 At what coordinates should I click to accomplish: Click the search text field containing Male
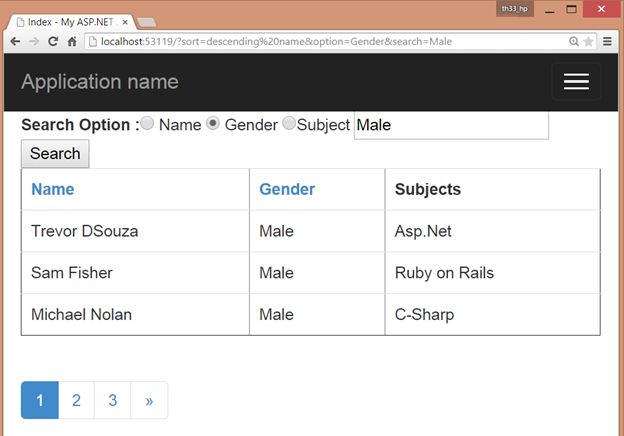point(451,125)
